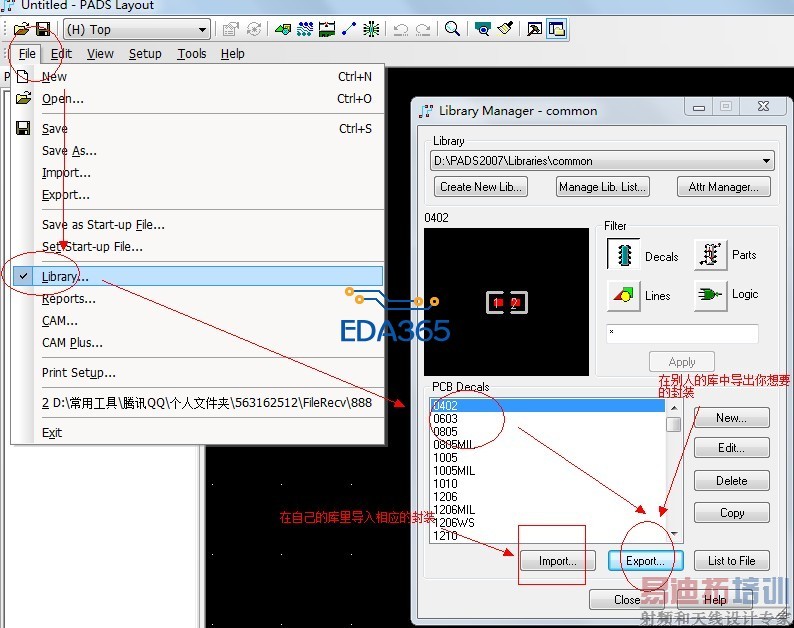Open the Library path dropdown

[x=602, y=161]
